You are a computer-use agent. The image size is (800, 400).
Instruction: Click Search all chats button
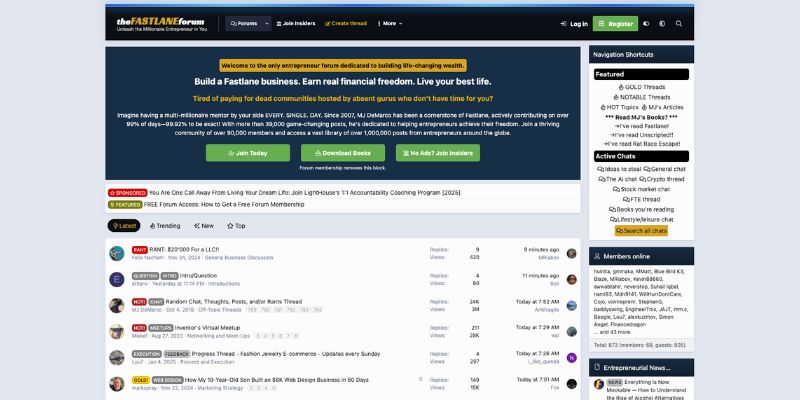(x=641, y=231)
